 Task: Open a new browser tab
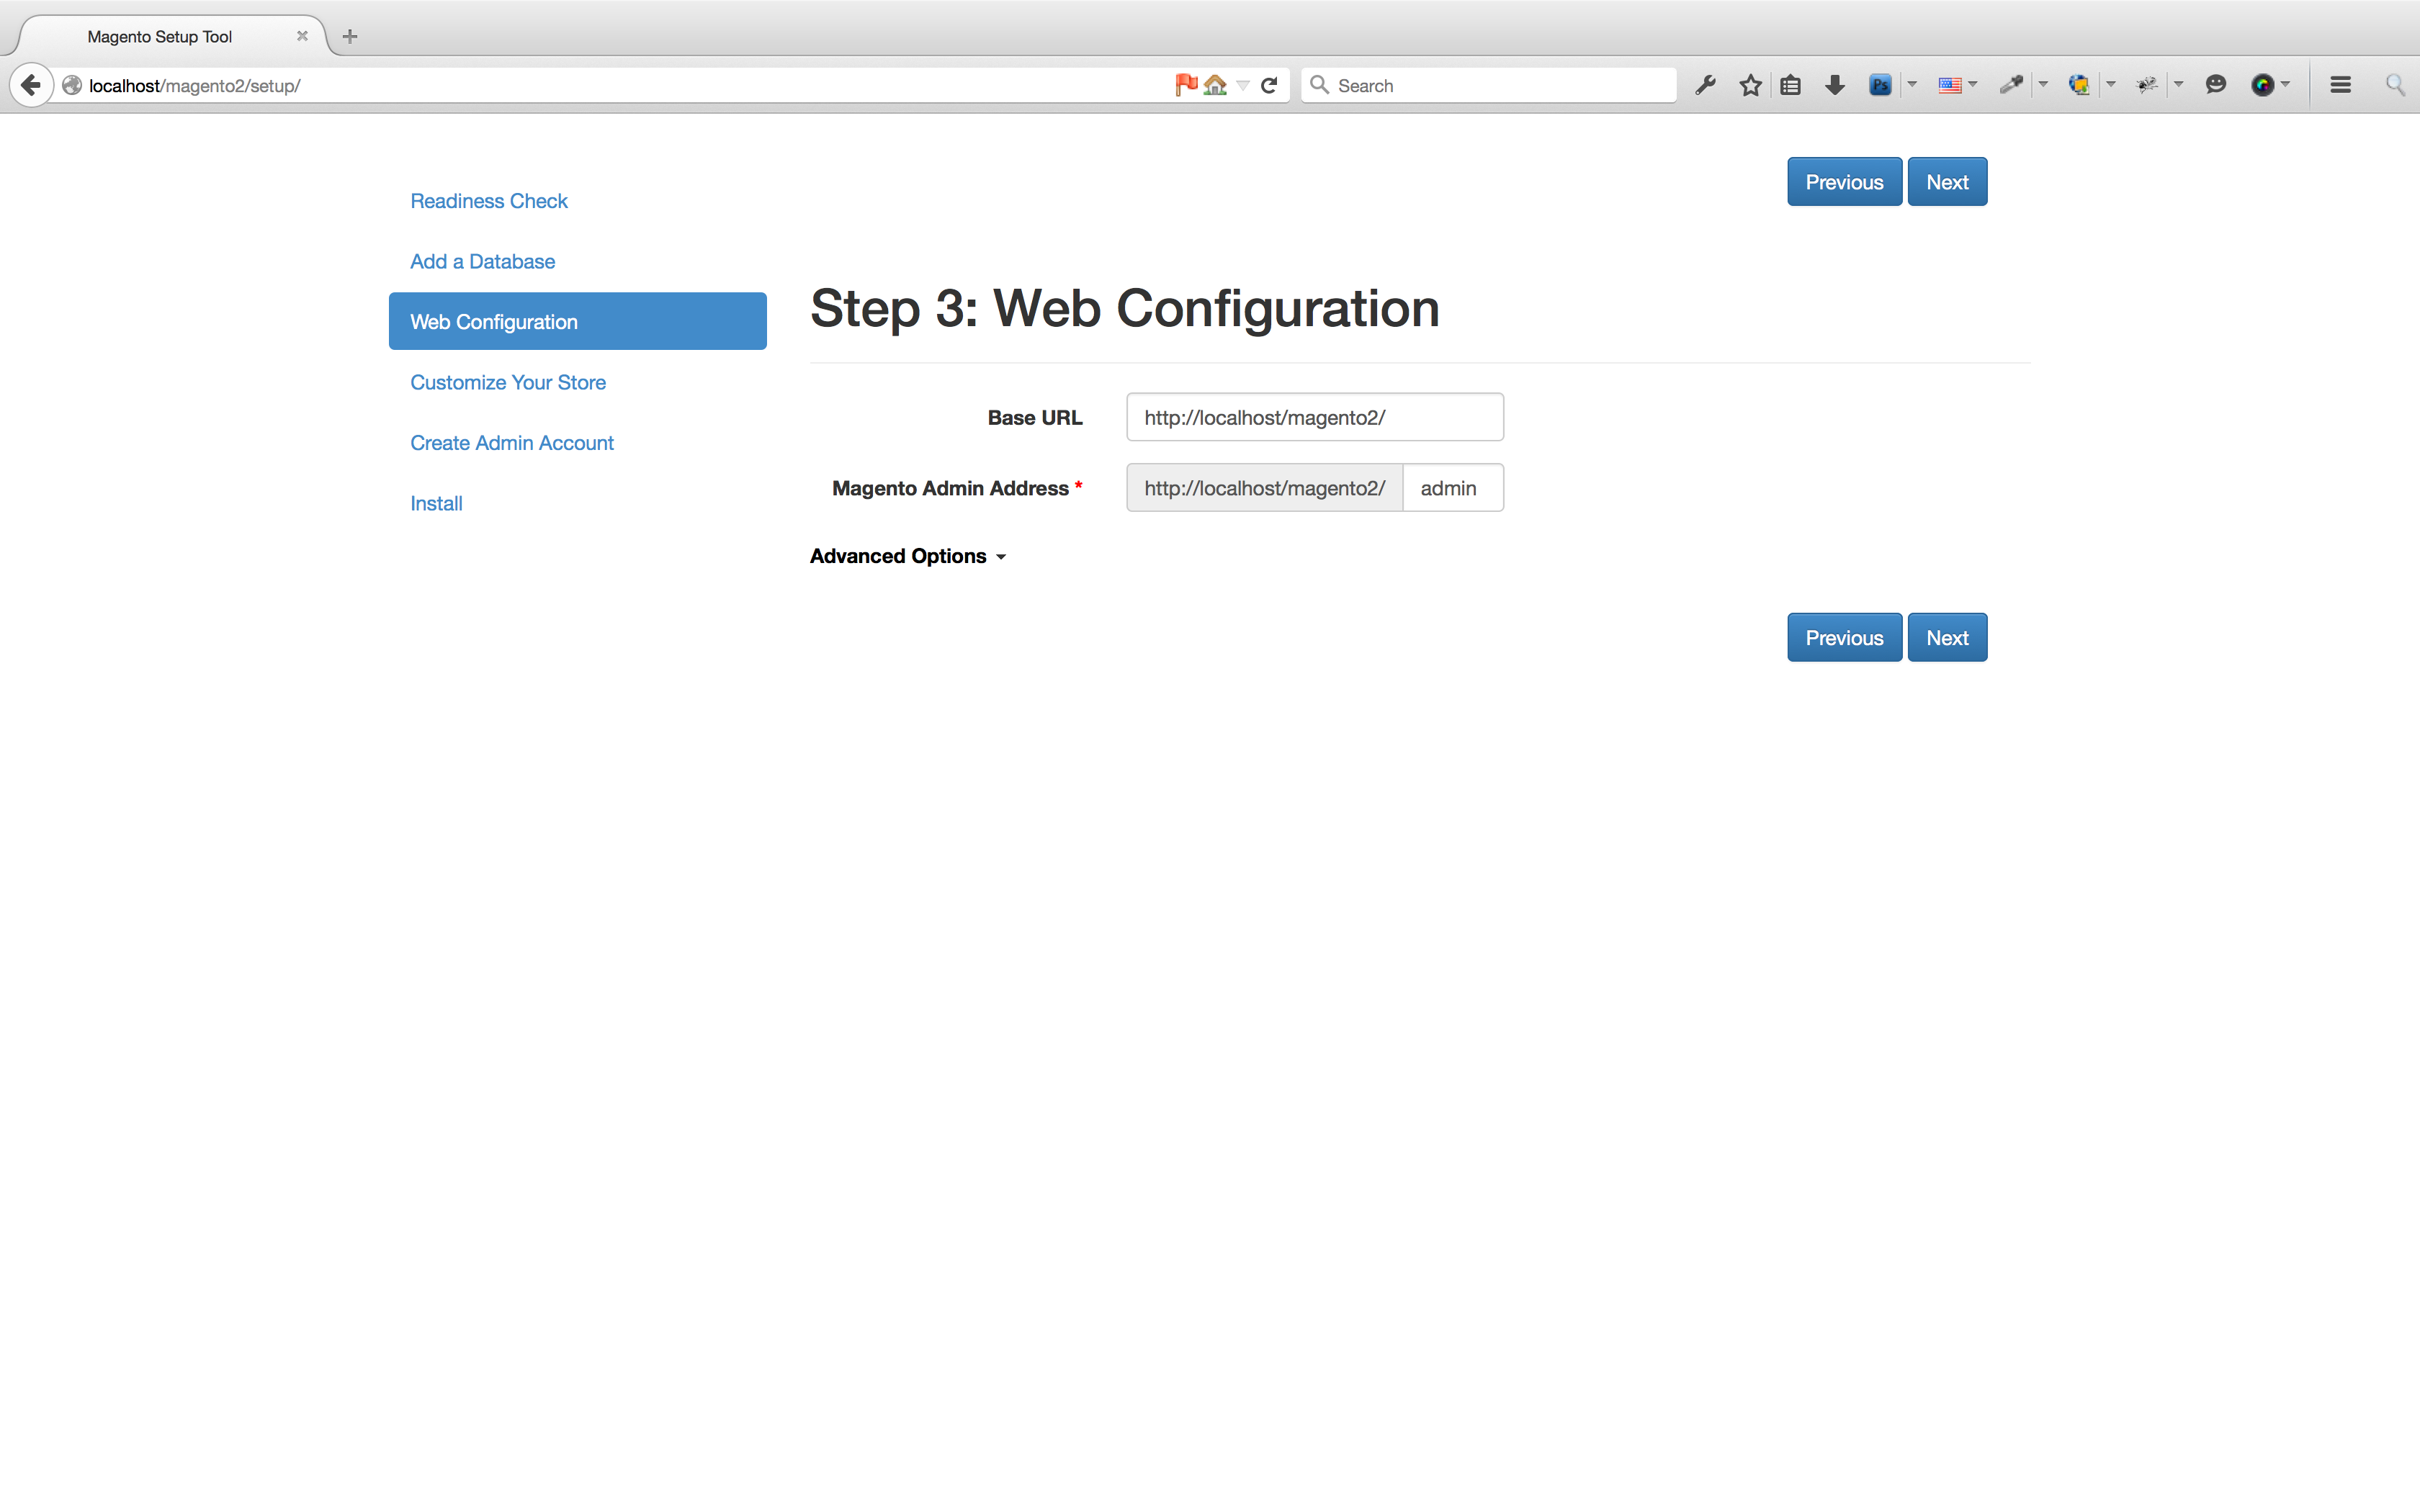pyautogui.click(x=350, y=37)
